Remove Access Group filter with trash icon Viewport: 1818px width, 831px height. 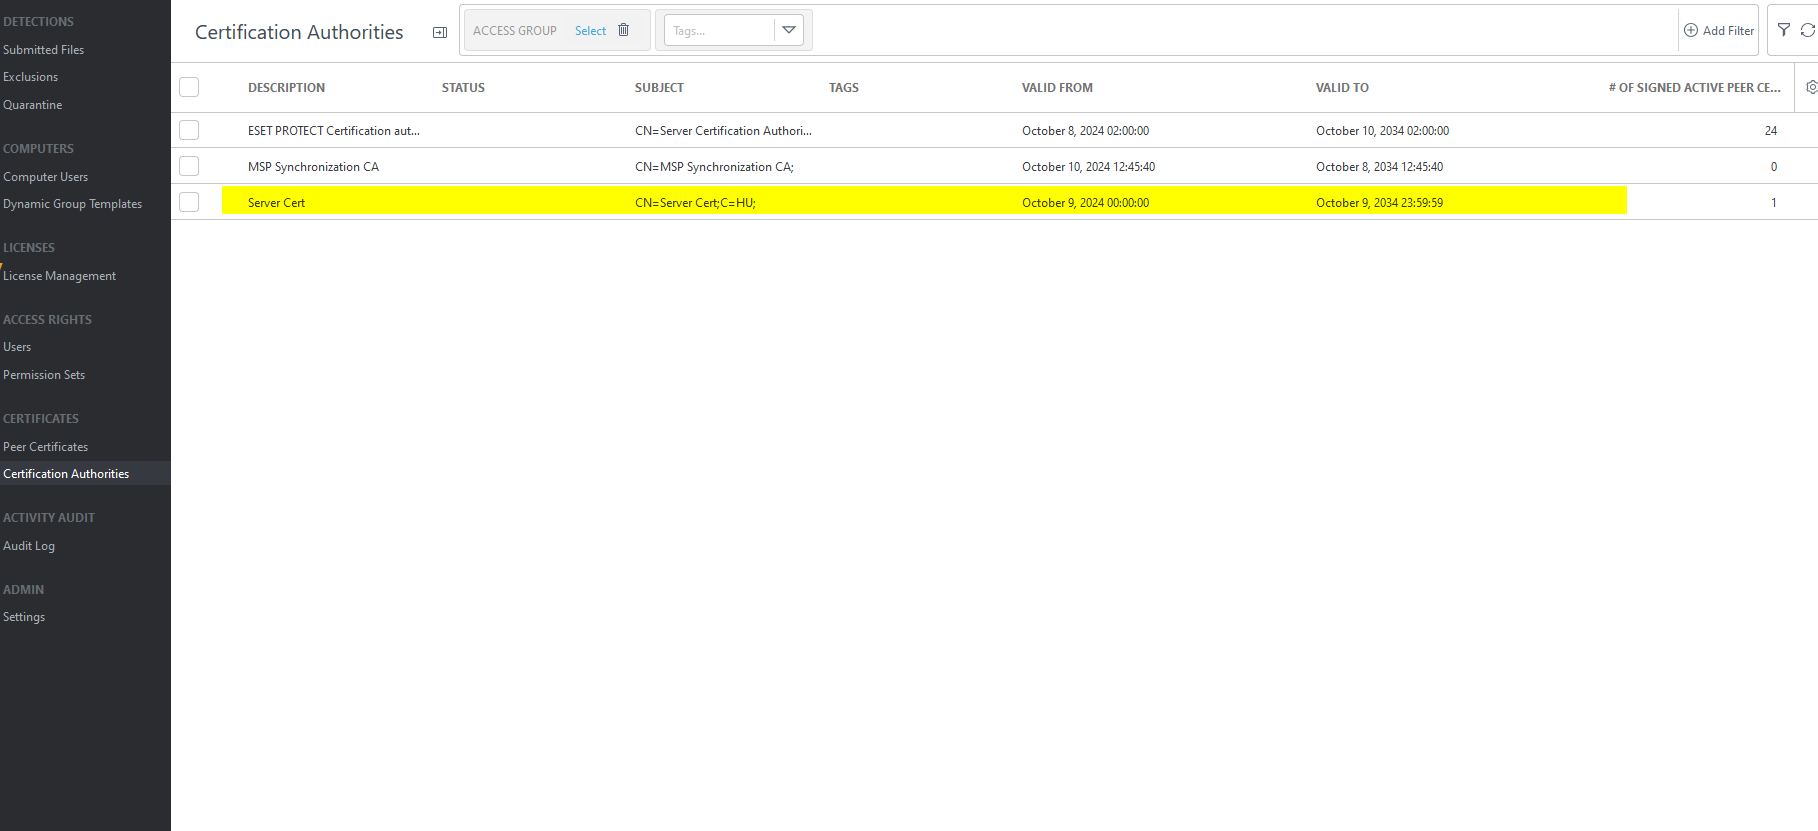point(623,30)
